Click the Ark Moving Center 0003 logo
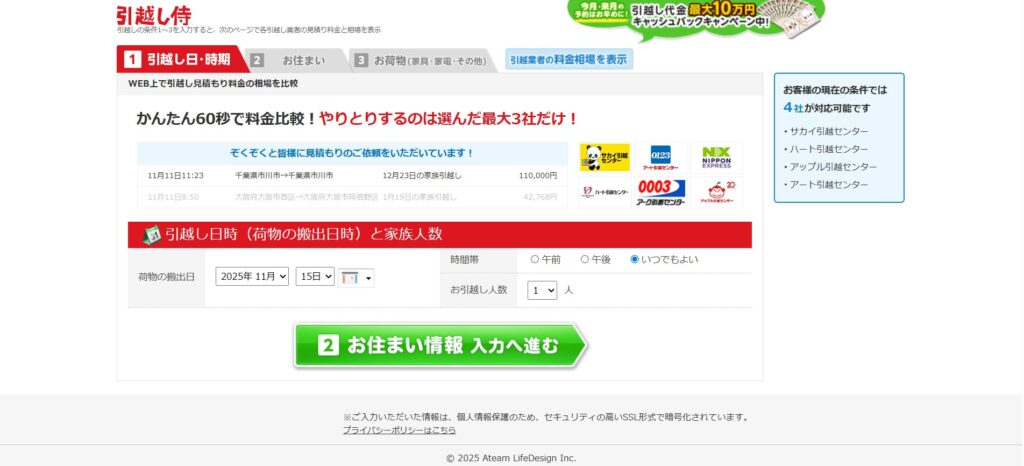 (661, 192)
